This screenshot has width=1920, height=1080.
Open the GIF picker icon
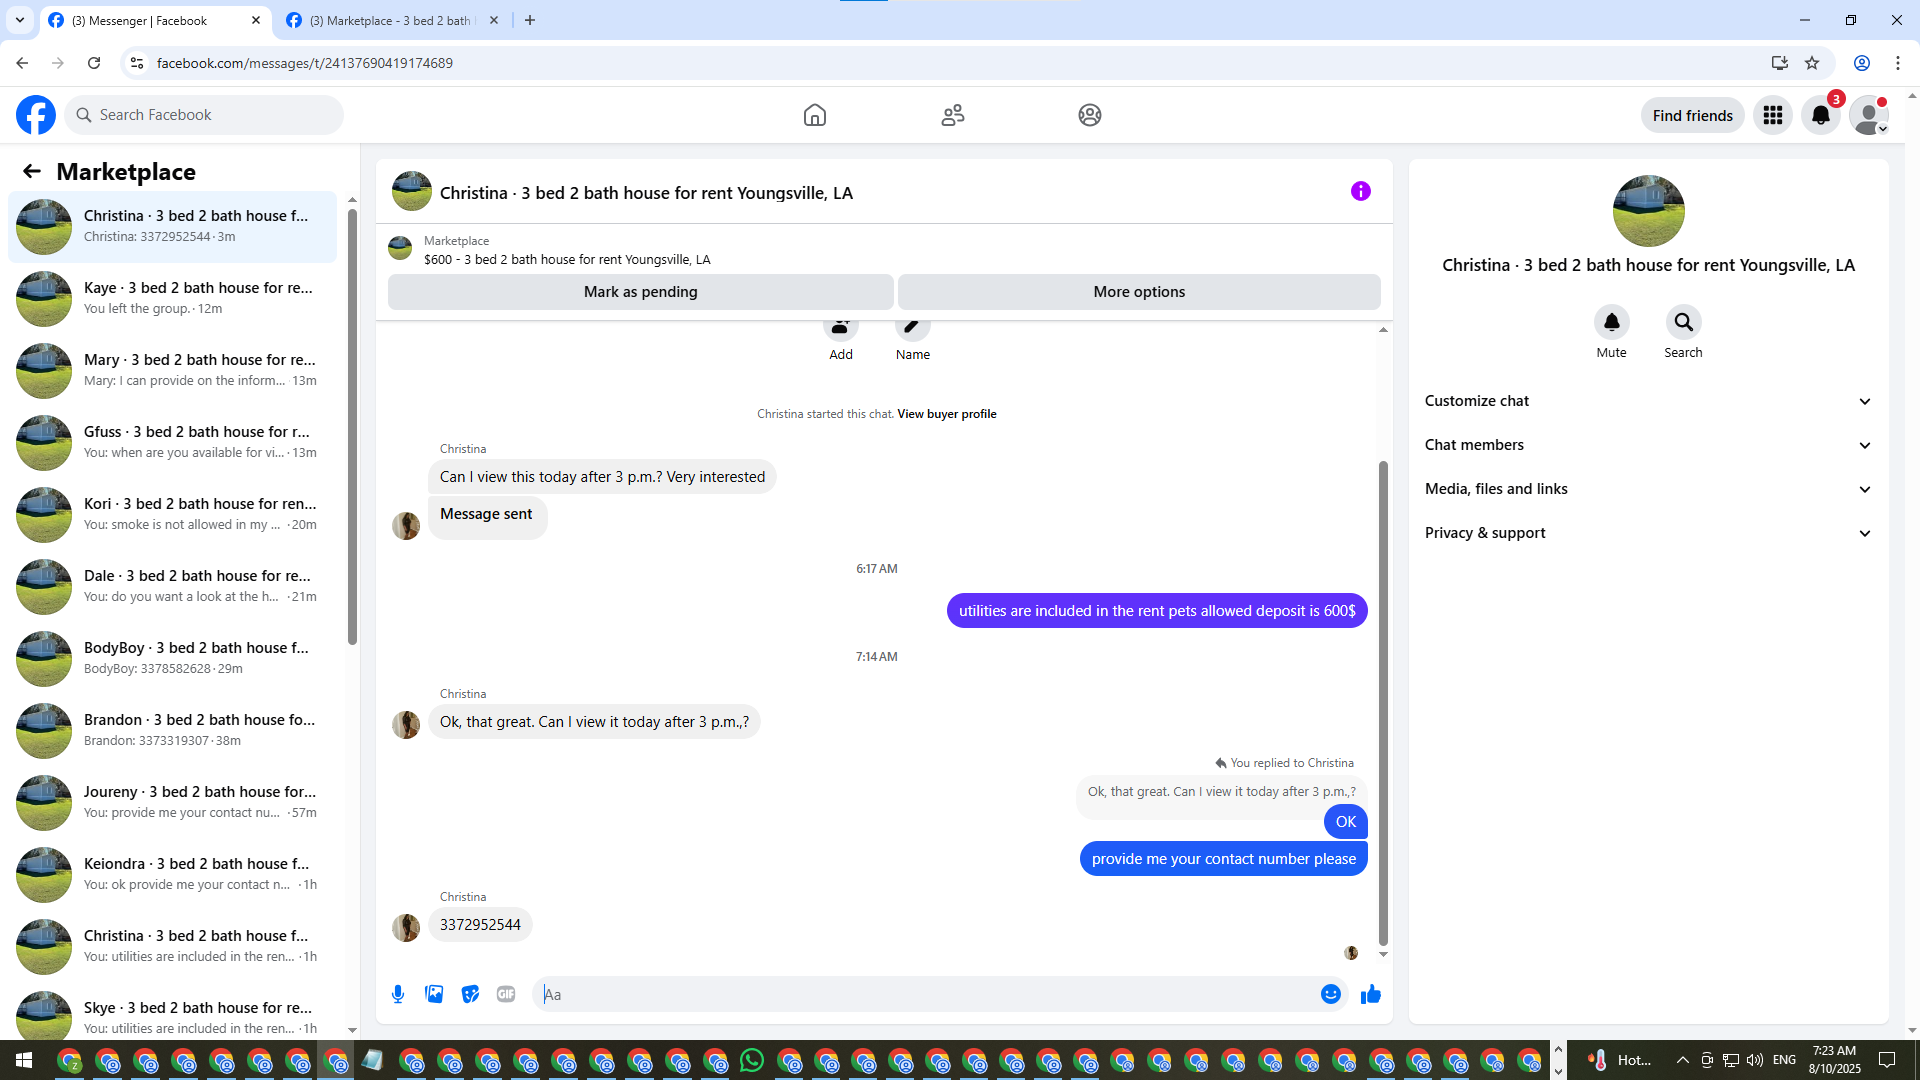click(x=506, y=994)
